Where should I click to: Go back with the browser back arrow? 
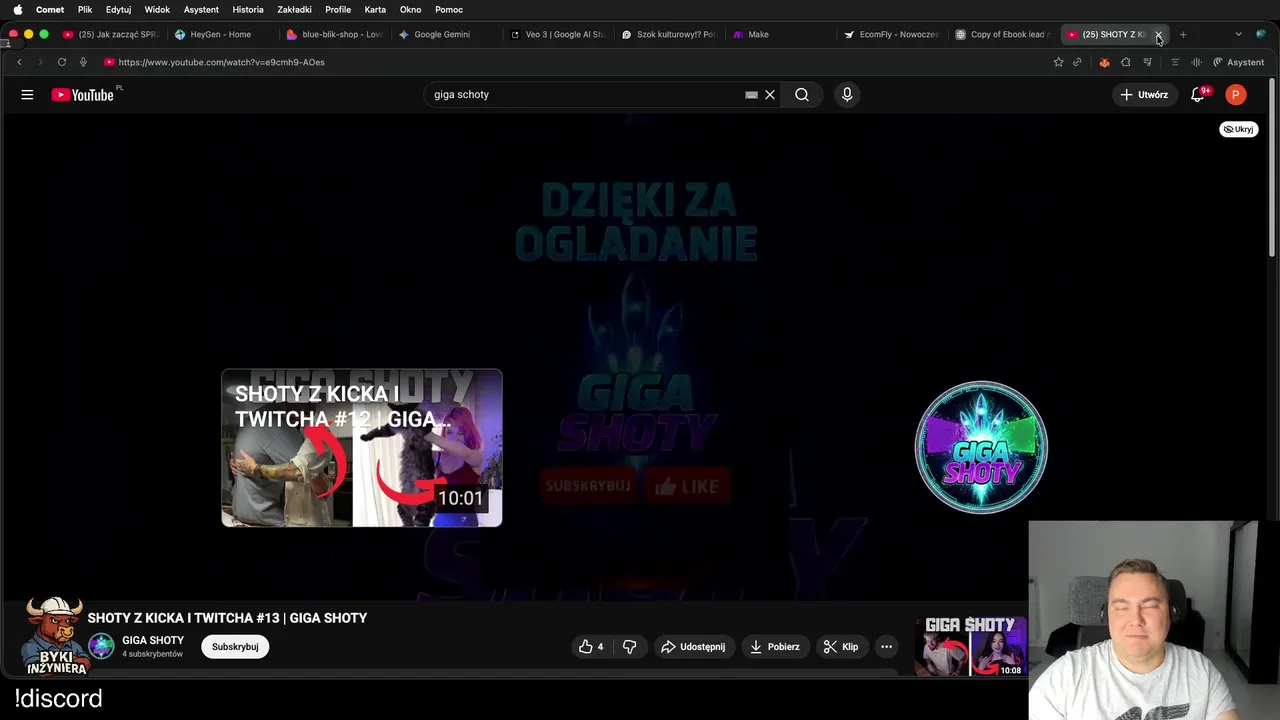(x=19, y=62)
